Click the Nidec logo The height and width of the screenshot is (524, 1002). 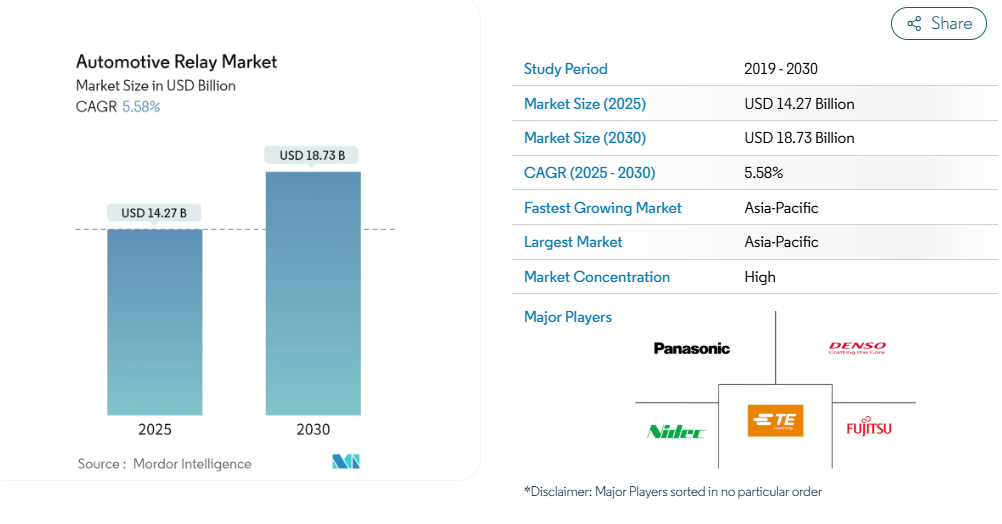676,431
